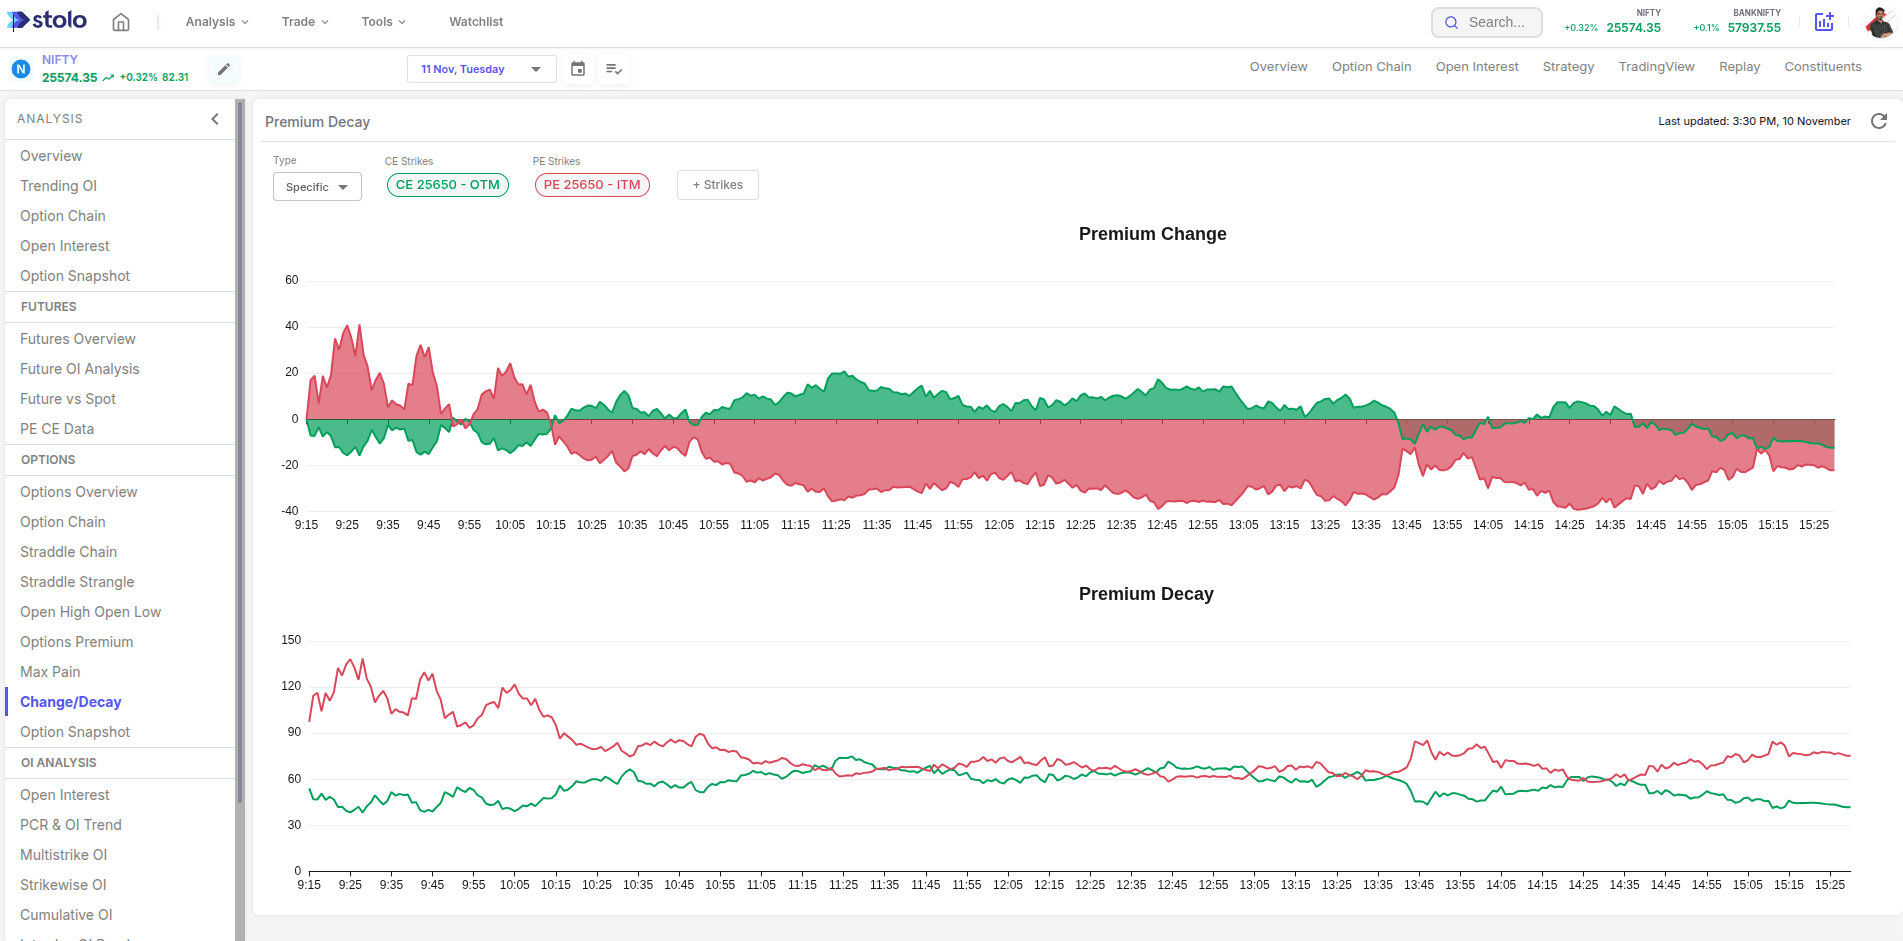Toggle the CE 25650 - OTM strike chip
The image size is (1903, 941).
448,185
